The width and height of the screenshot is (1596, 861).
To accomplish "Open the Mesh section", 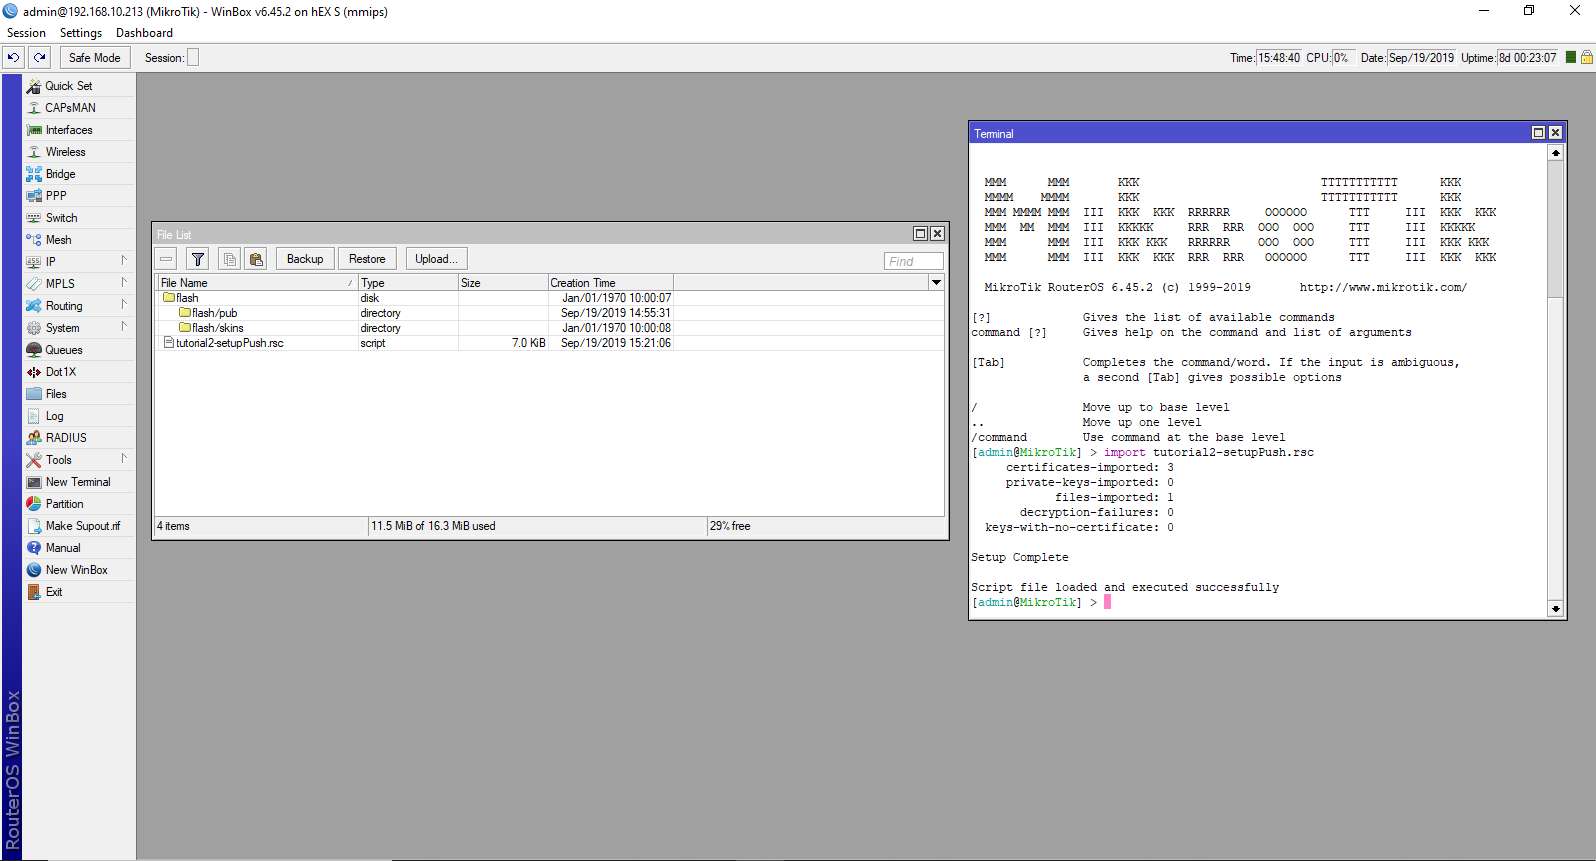I will pyautogui.click(x=79, y=240).
